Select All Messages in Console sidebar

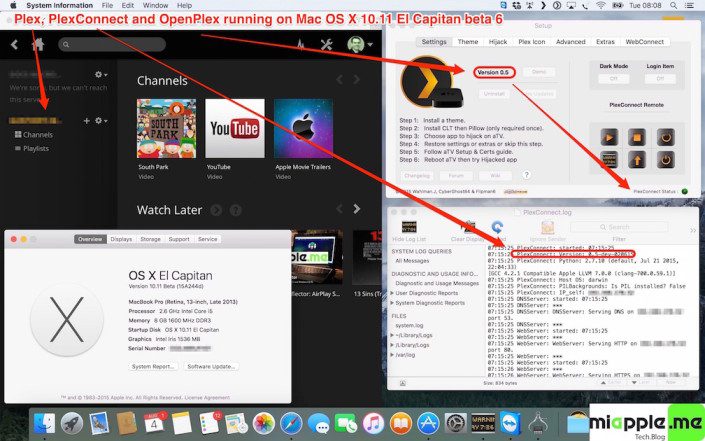412,261
